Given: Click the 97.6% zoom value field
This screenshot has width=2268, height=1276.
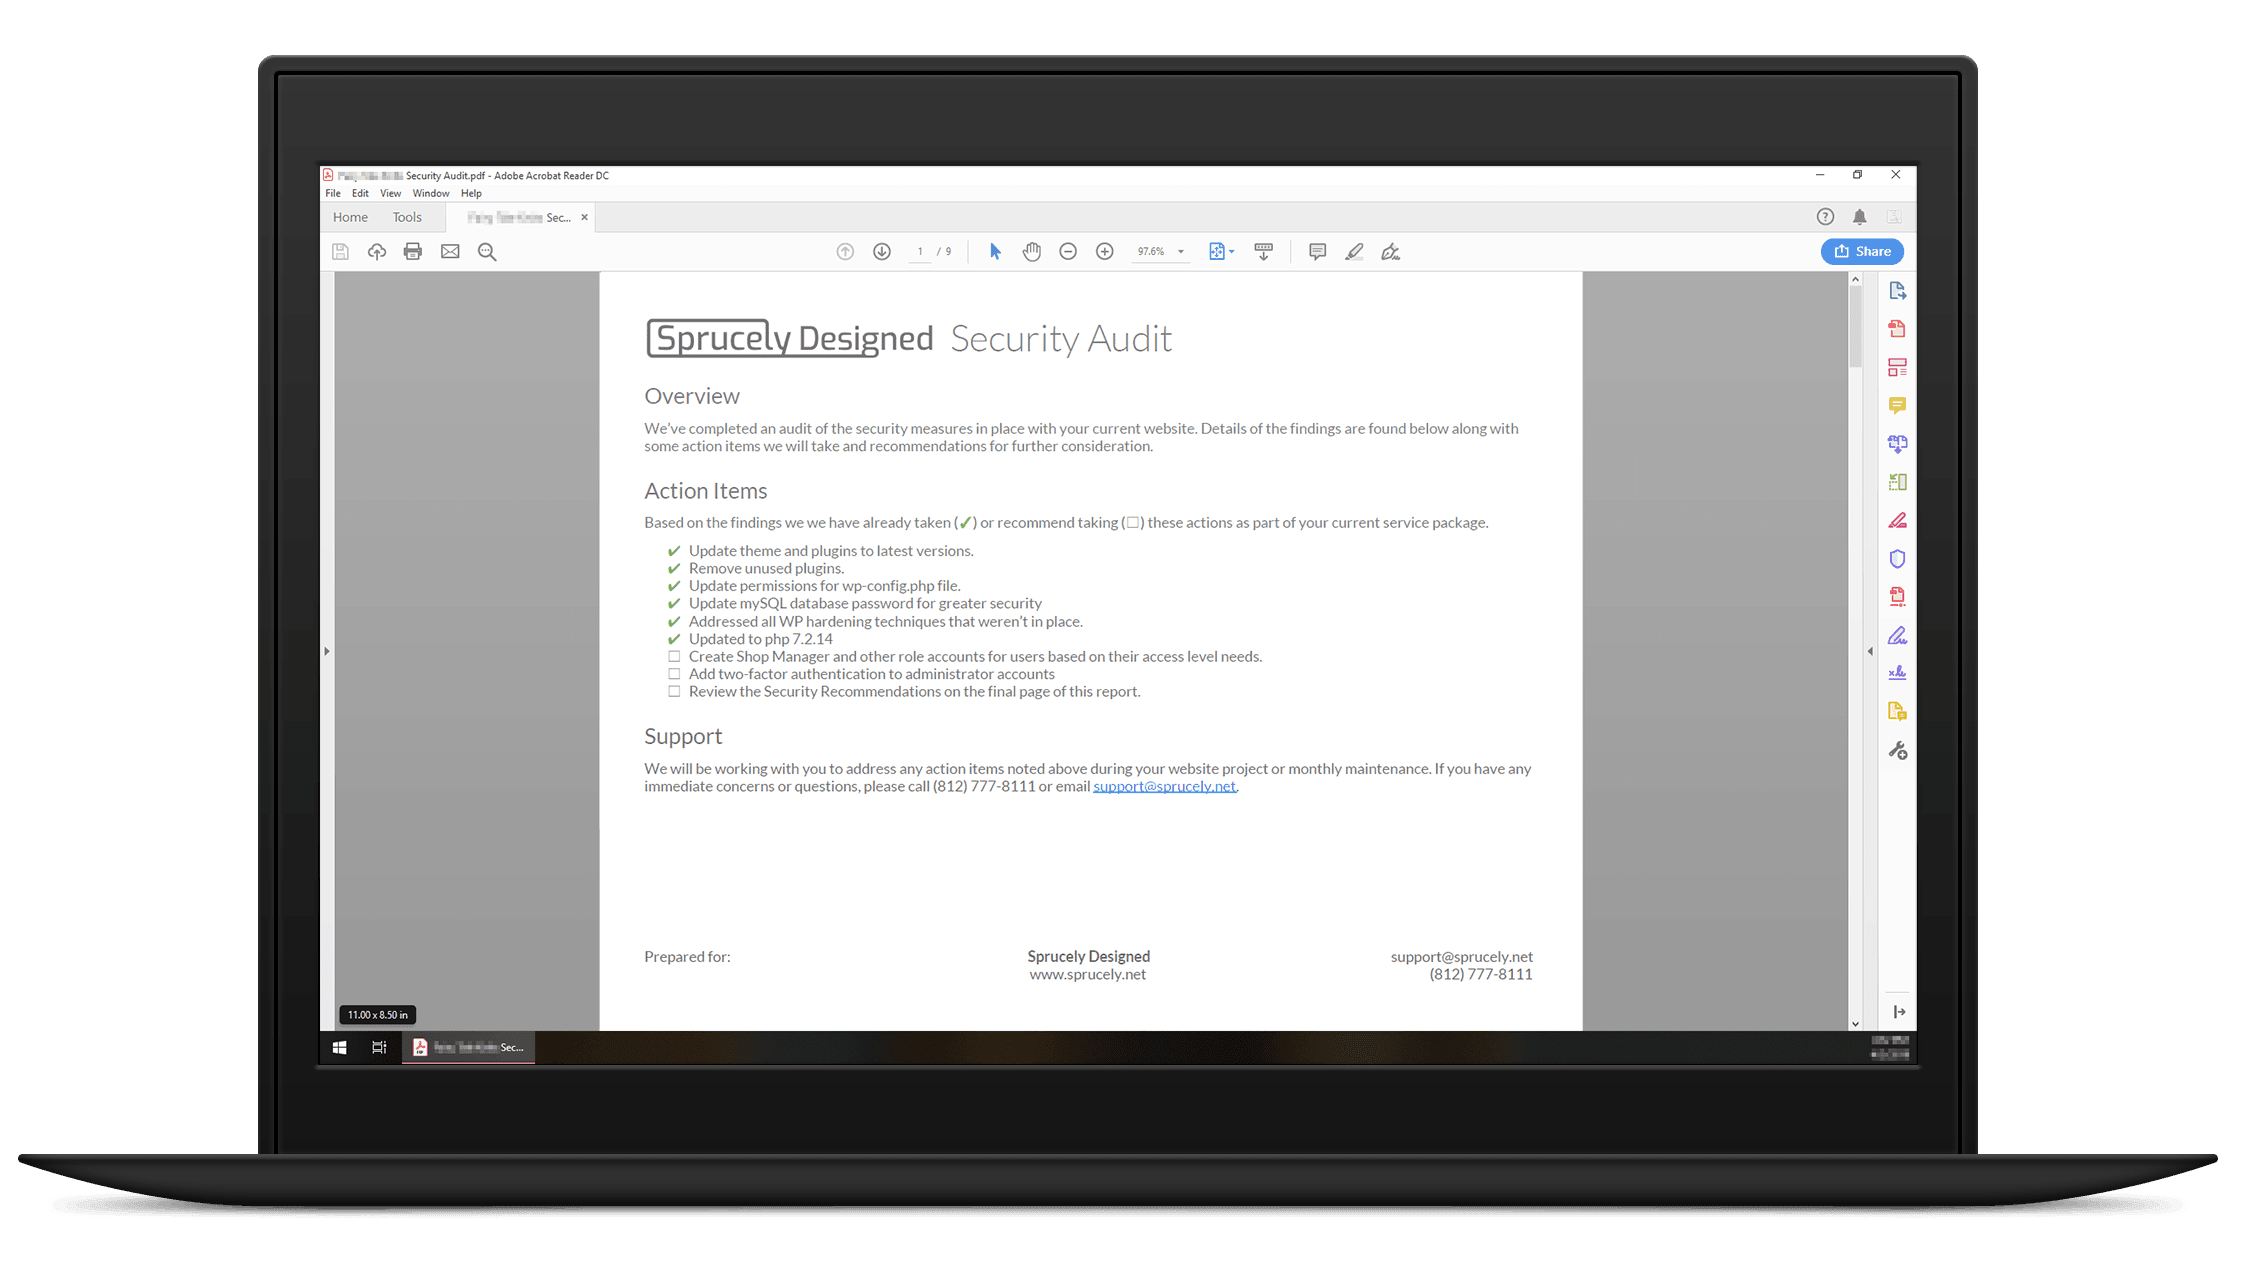Looking at the screenshot, I should (1151, 252).
